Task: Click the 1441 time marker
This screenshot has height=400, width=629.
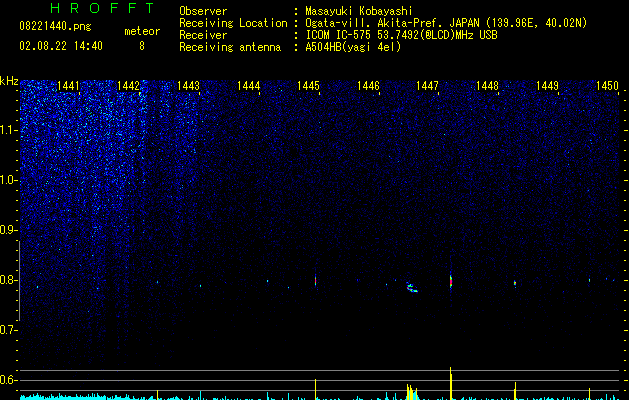Action: [69, 86]
